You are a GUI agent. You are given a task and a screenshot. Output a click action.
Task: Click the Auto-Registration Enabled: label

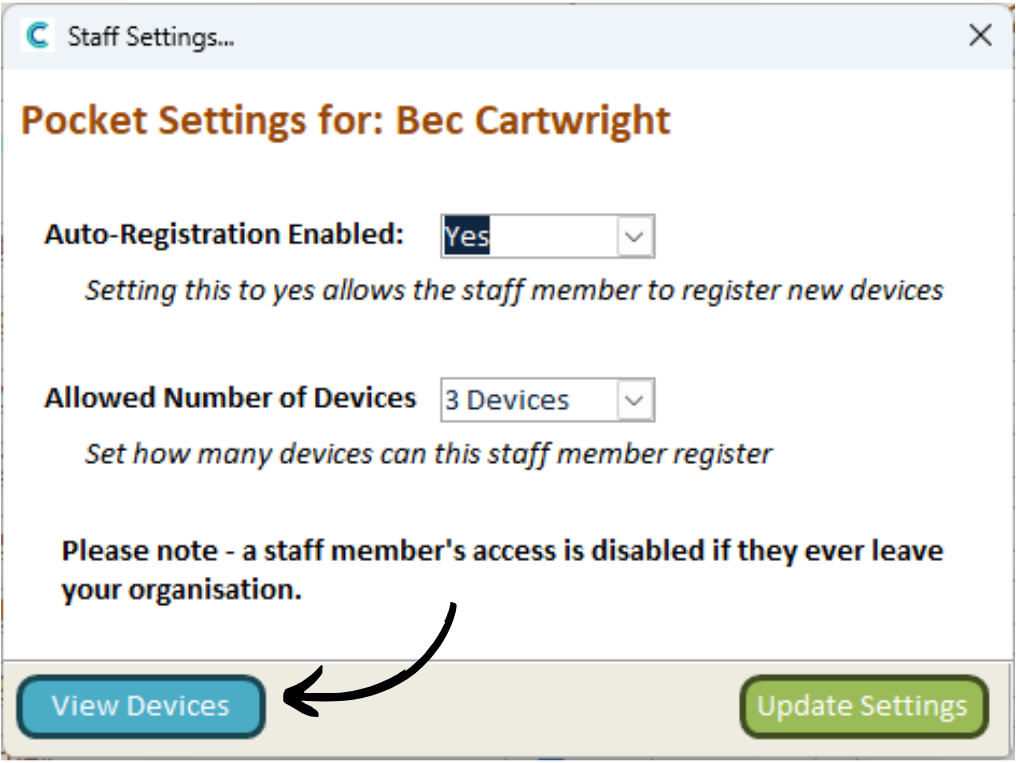click(x=224, y=234)
